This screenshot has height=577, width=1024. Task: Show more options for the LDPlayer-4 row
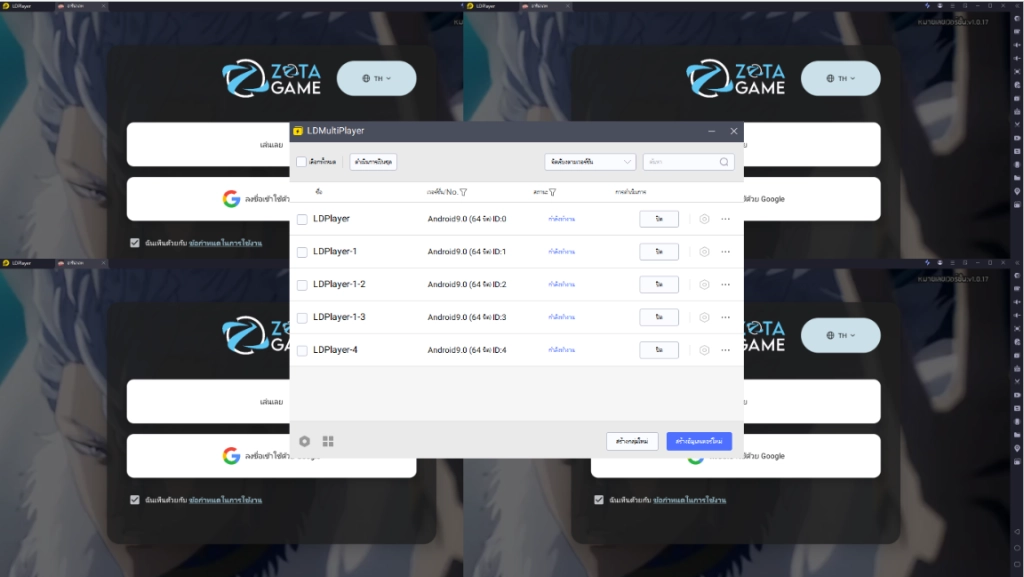coord(726,351)
